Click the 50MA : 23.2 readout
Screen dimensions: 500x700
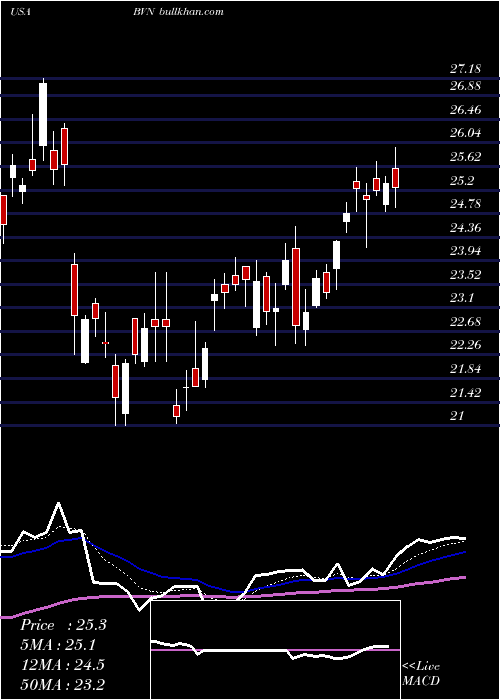[x=62, y=684]
